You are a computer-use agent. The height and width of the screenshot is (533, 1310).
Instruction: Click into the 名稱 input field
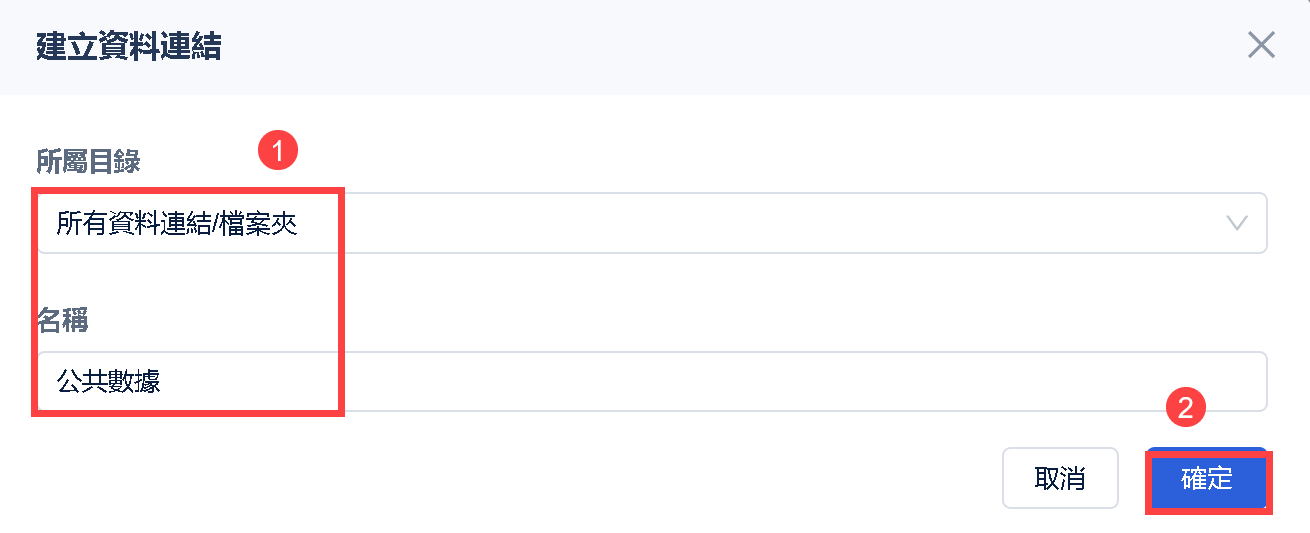[650, 381]
